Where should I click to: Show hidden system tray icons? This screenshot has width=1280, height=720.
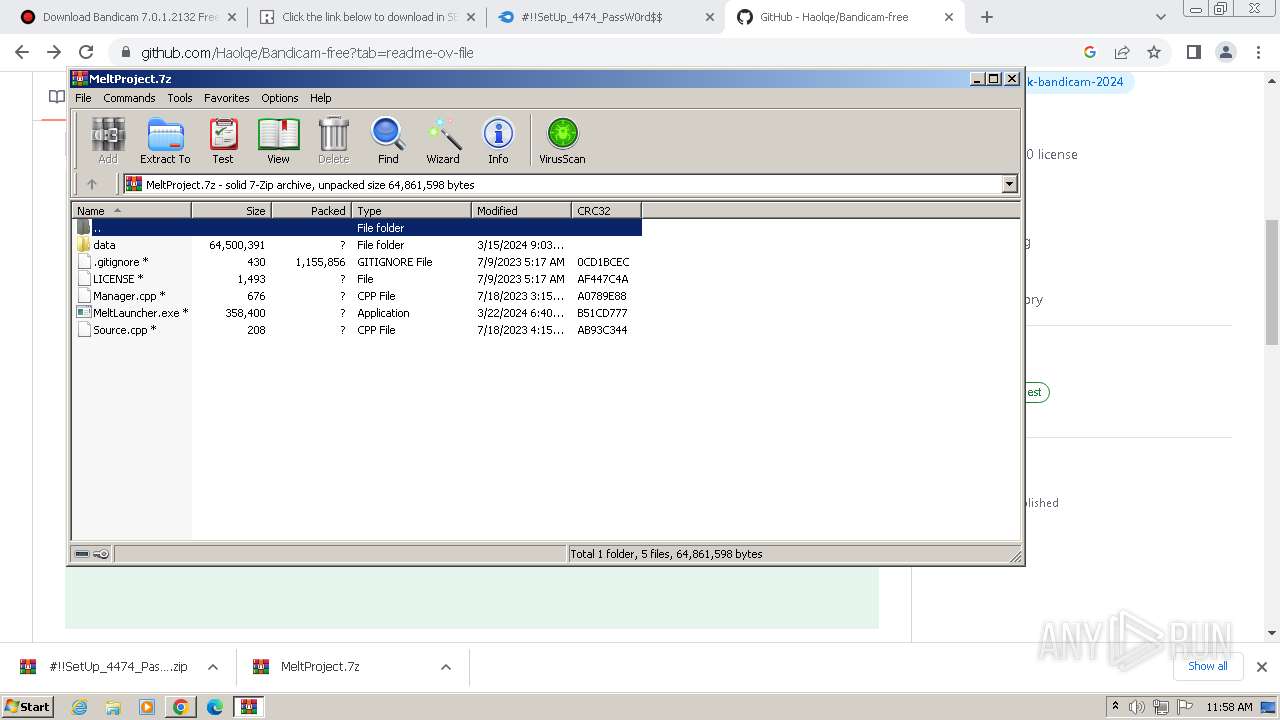[x=1115, y=707]
